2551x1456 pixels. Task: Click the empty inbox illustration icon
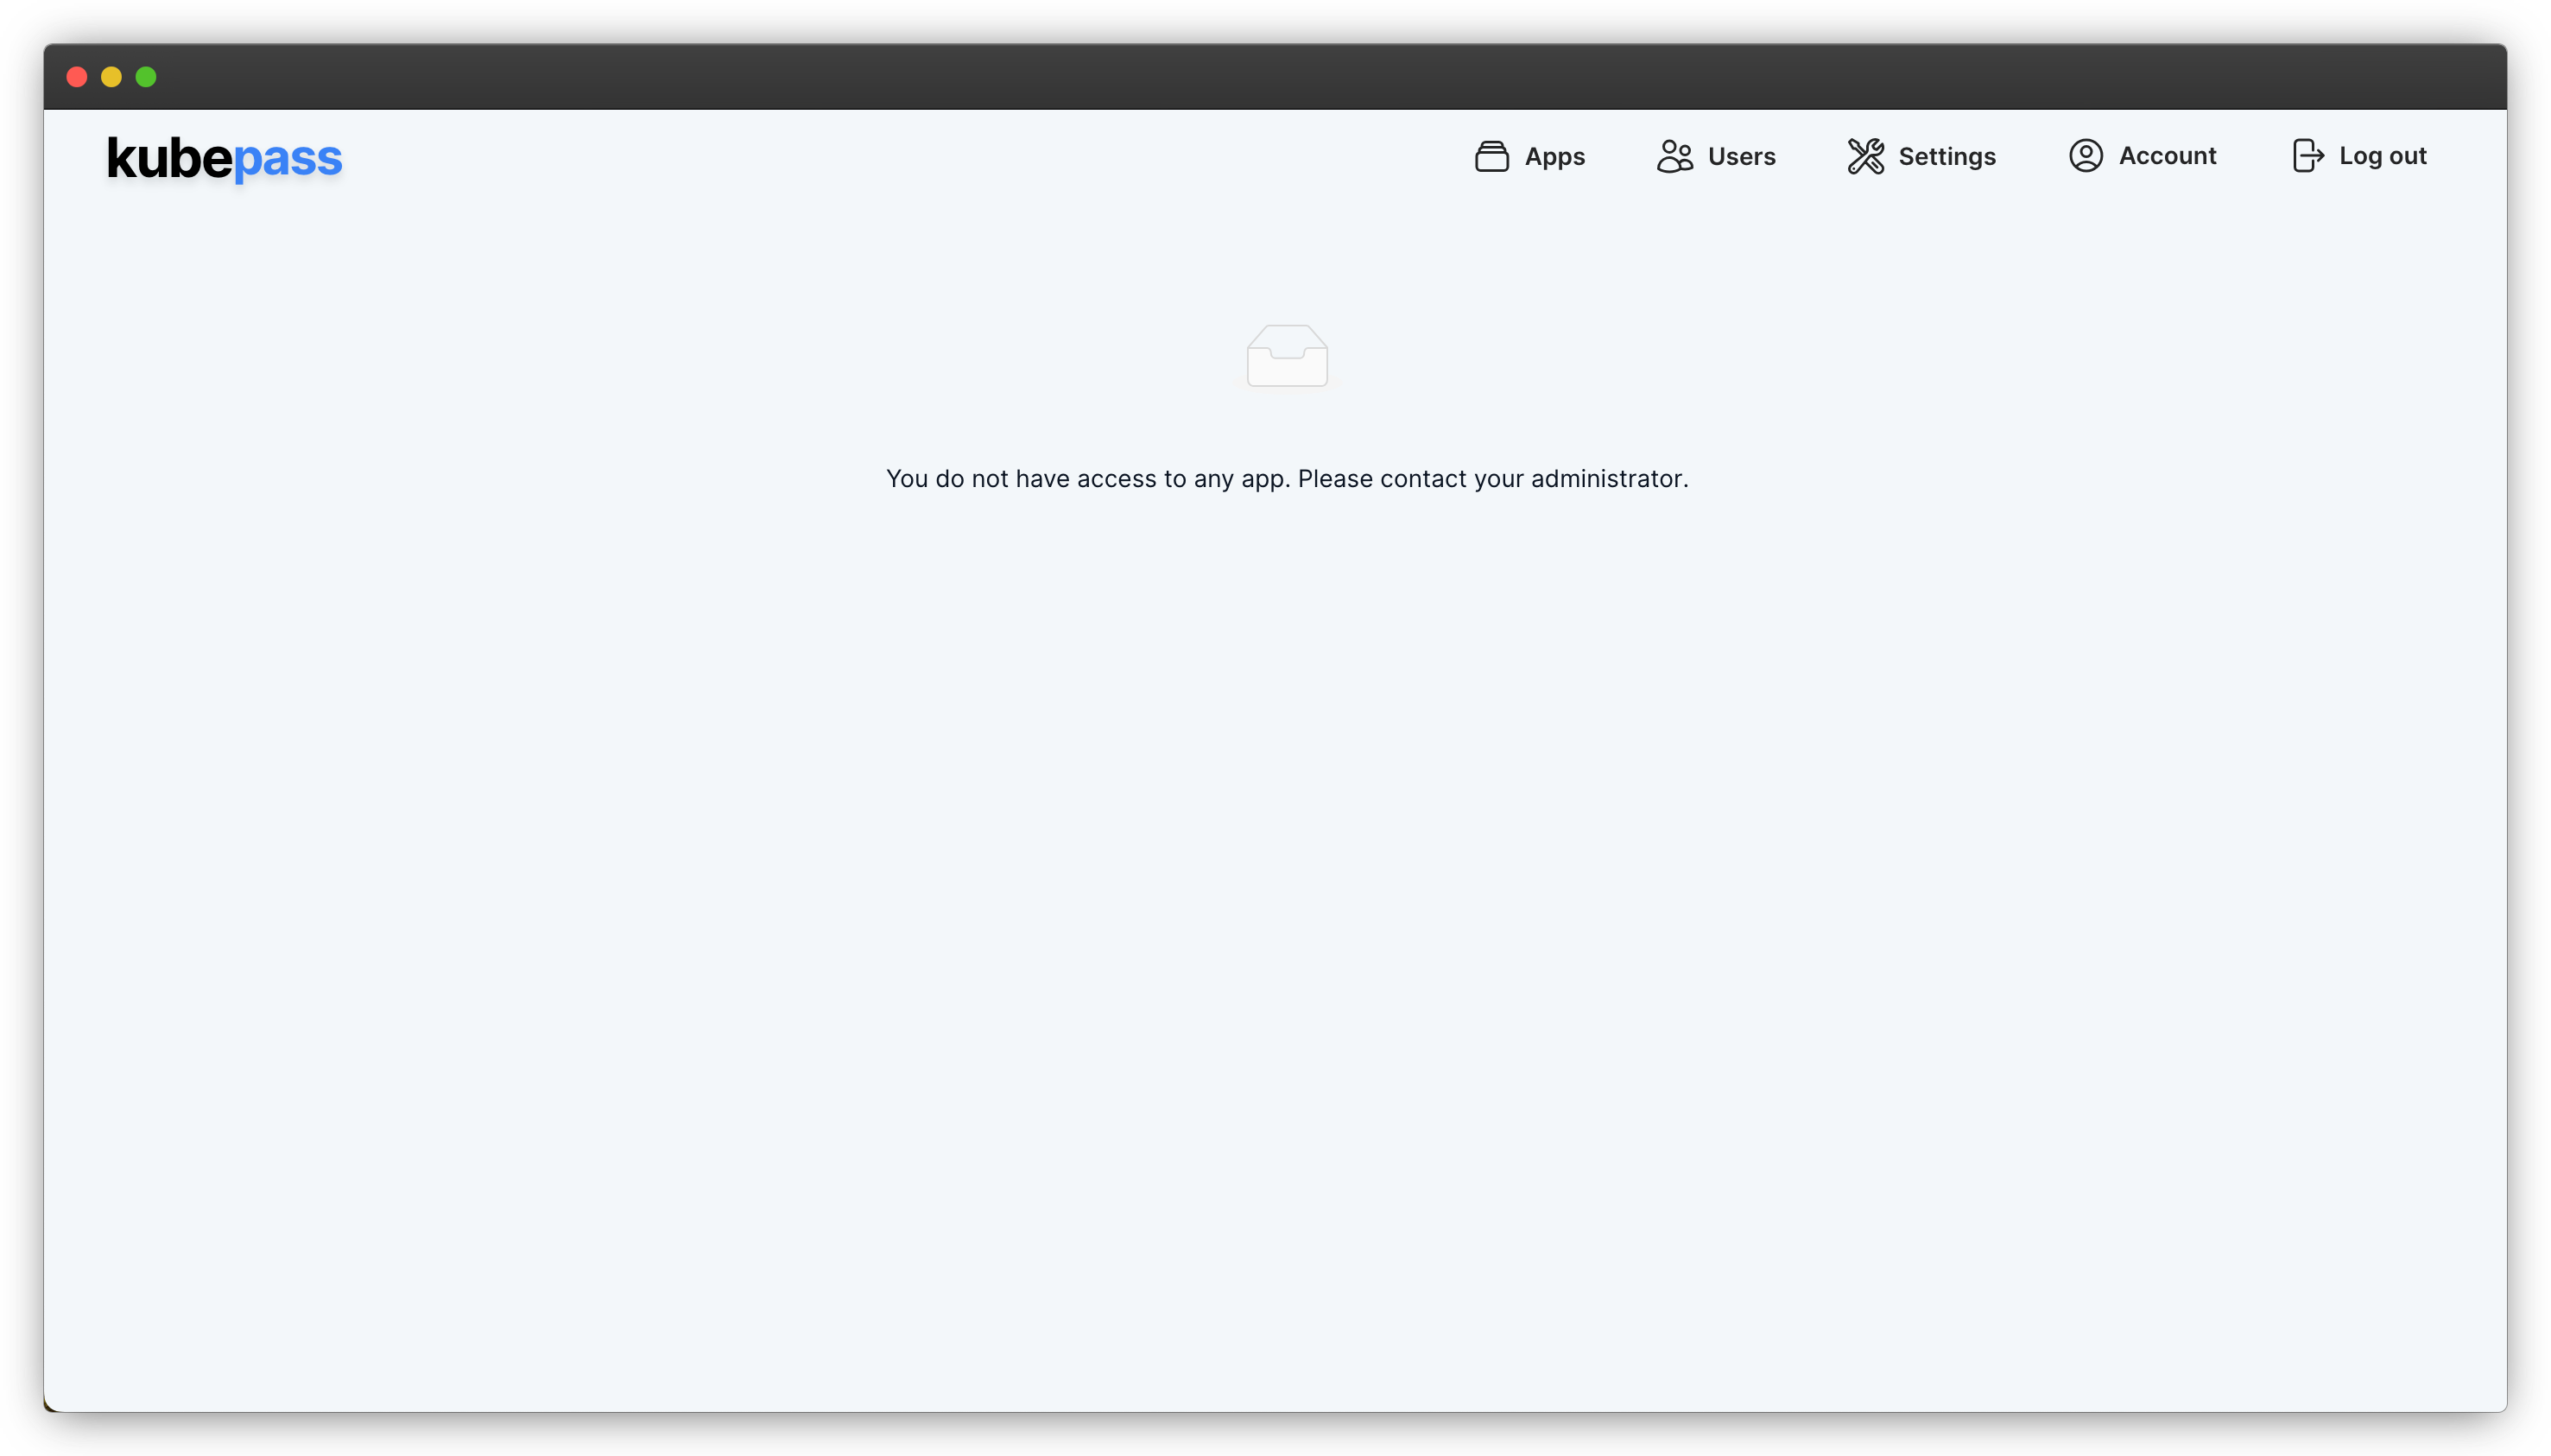[1286, 356]
